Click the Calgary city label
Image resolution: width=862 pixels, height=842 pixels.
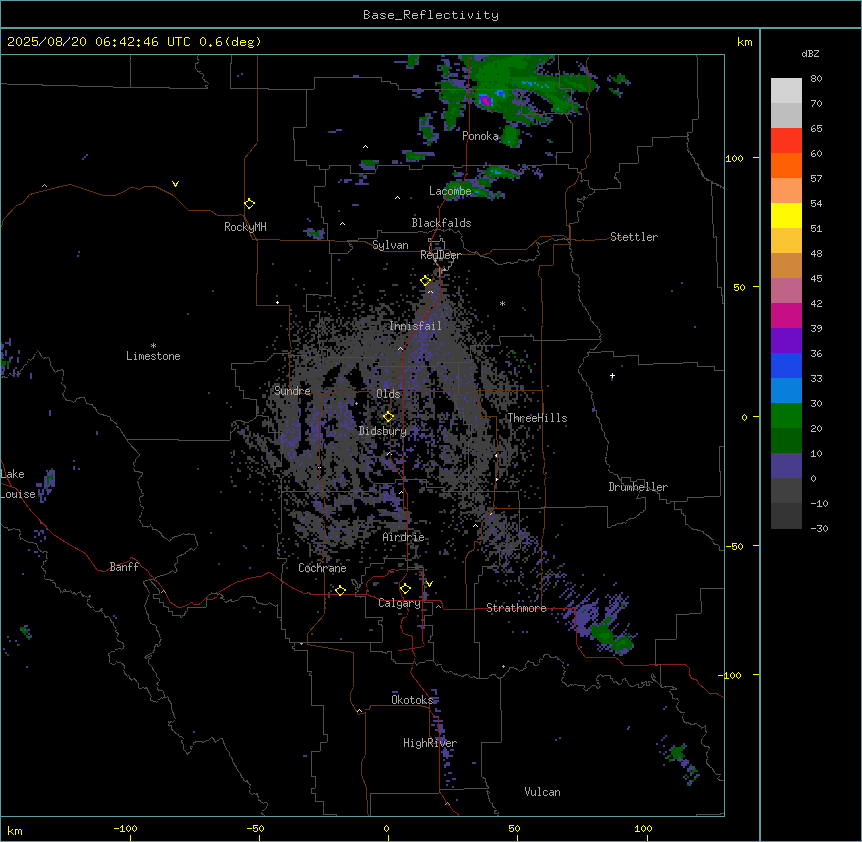[x=400, y=603]
